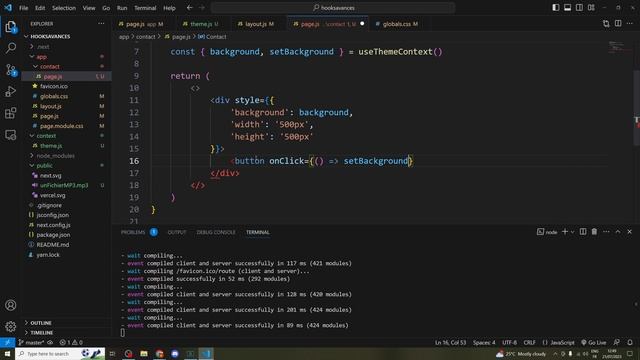Image resolution: width=640 pixels, height=360 pixels.
Task: Open globals.css in the file tree
Action: pos(54,96)
